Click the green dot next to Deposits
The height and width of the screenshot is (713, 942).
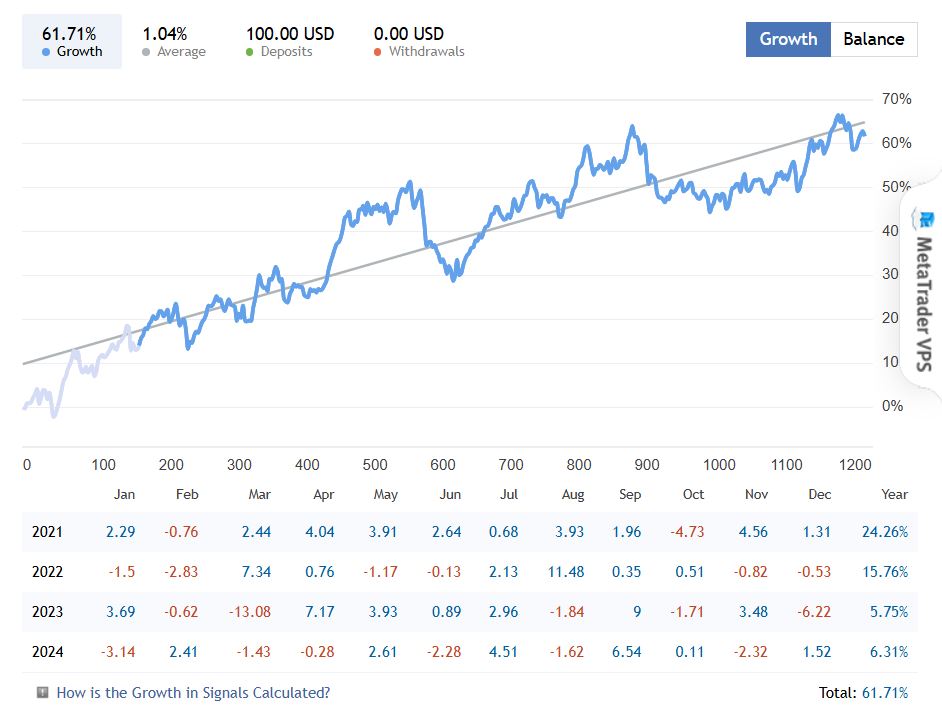coord(250,52)
